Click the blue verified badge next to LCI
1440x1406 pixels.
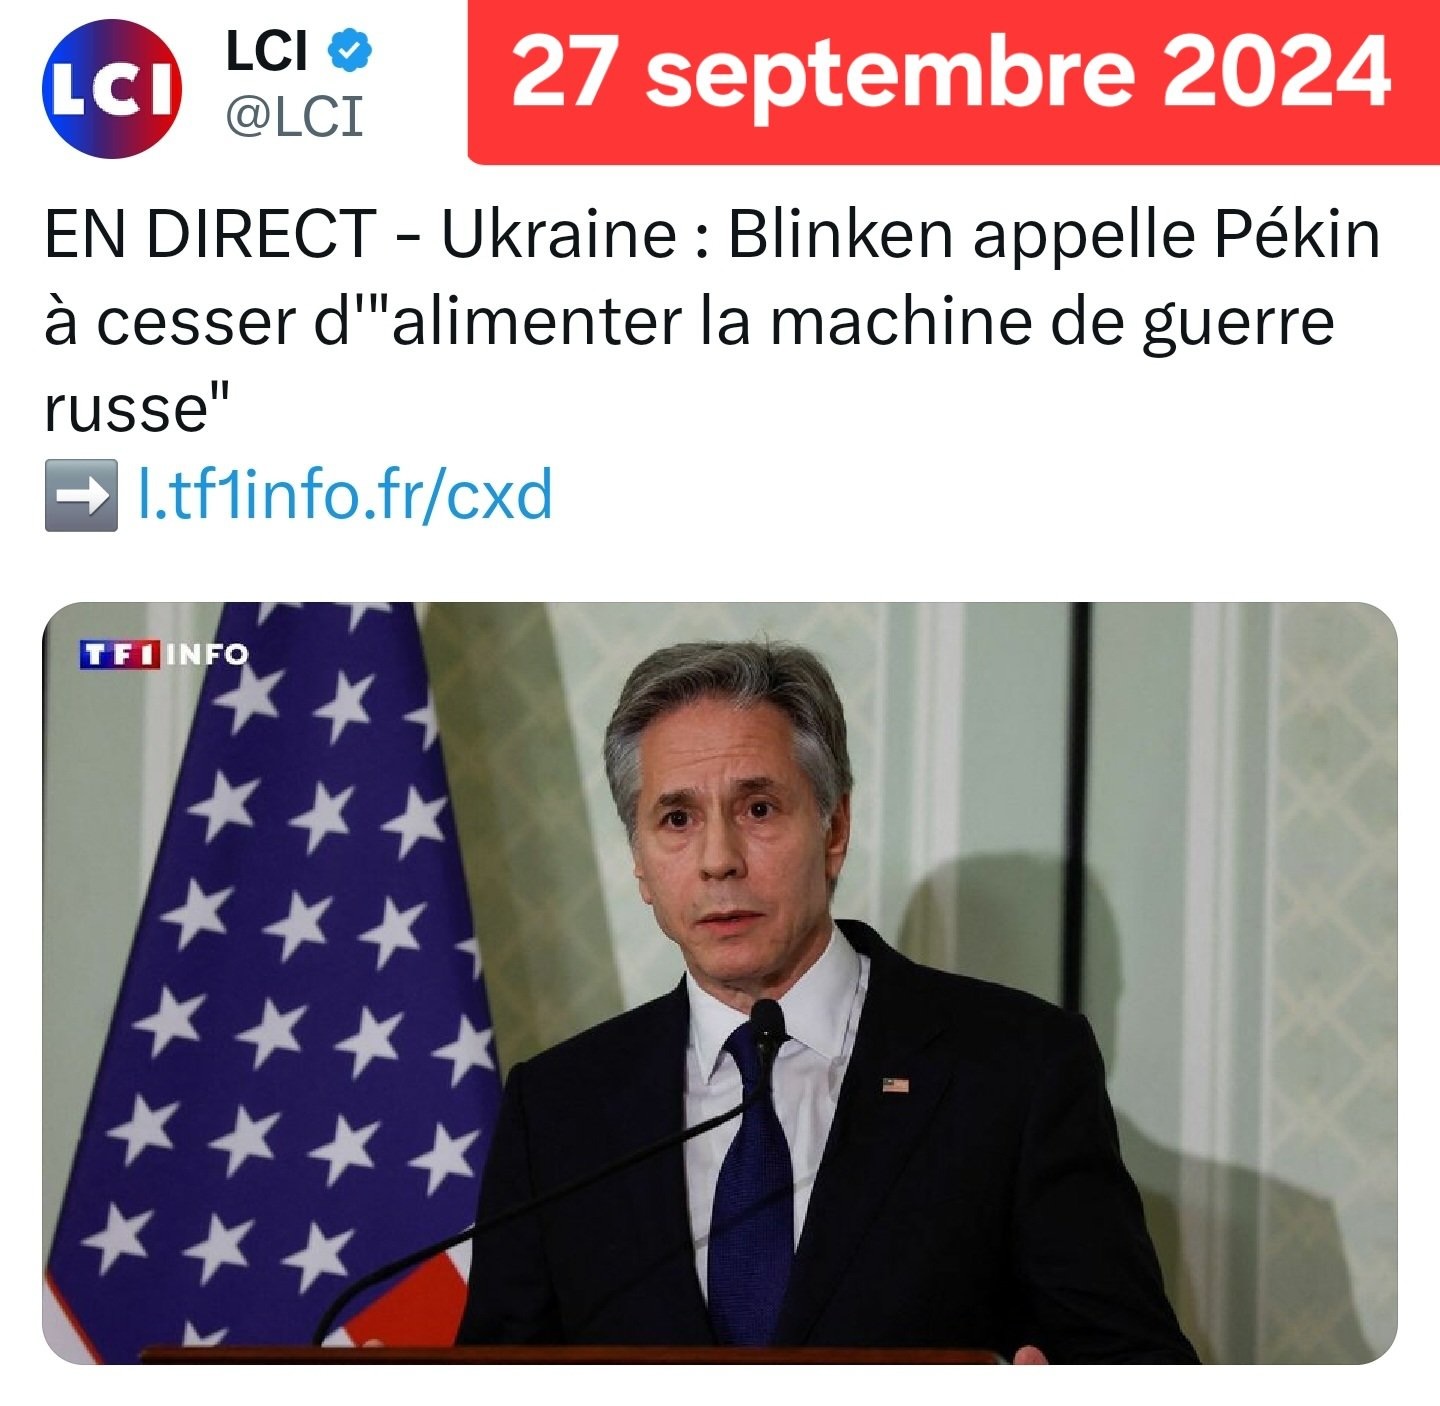[x=349, y=51]
